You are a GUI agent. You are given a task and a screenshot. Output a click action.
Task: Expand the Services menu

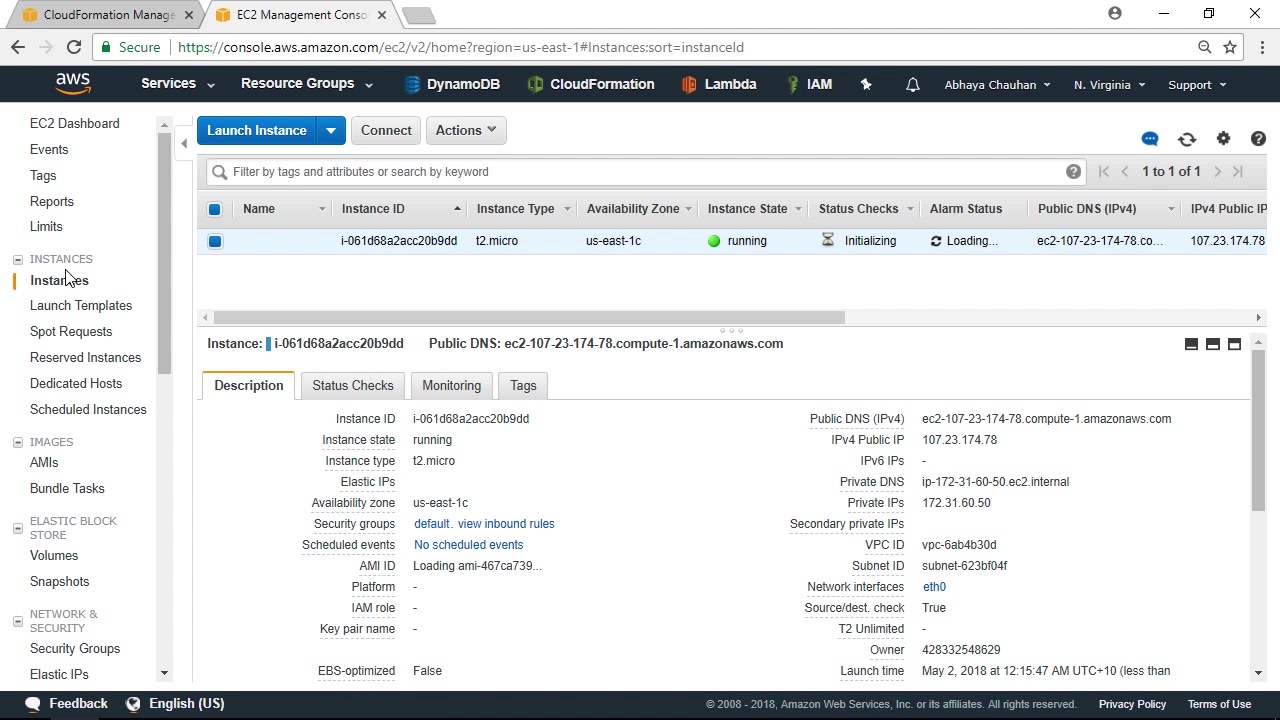click(x=178, y=84)
